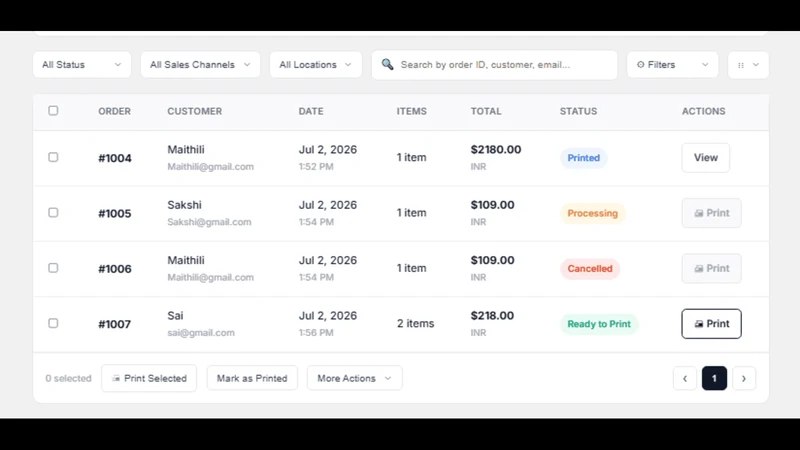Click the Ready to Print badge
The width and height of the screenshot is (800, 450).
pyautogui.click(x=599, y=324)
